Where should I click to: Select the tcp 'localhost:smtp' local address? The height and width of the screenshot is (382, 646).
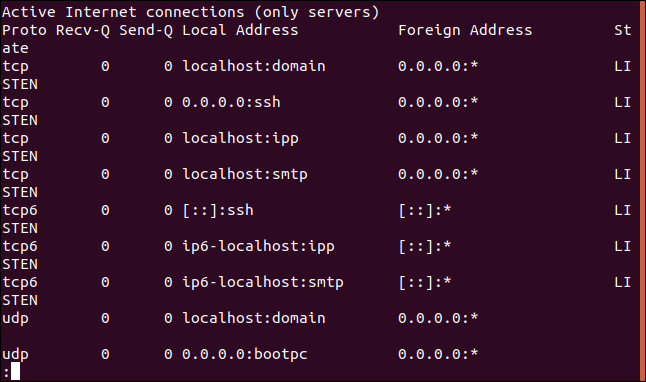245,174
